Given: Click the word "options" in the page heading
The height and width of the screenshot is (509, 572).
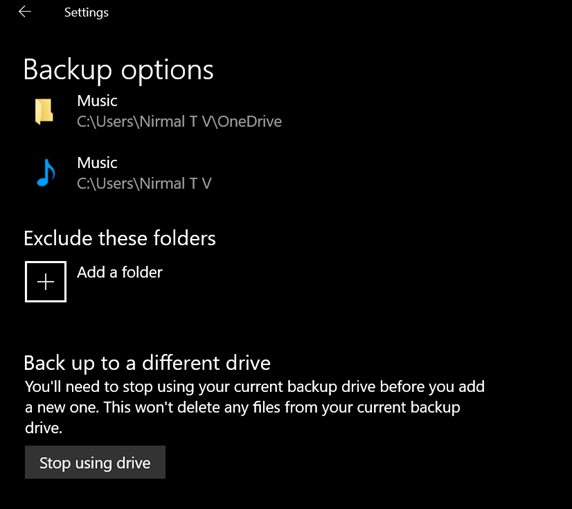Looking at the screenshot, I should [167, 70].
